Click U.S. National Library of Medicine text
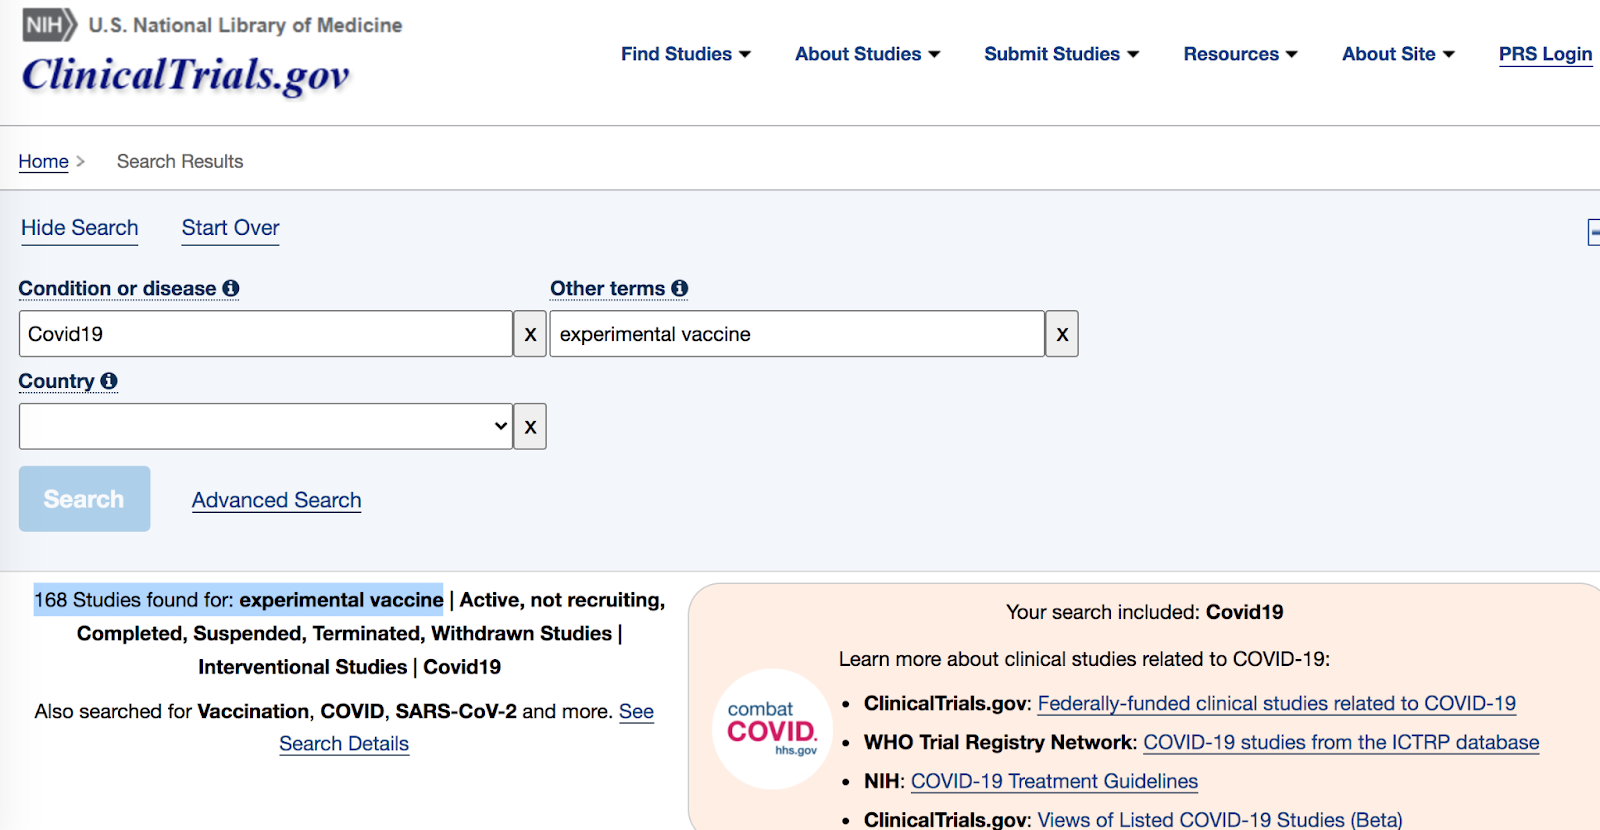 click(246, 25)
